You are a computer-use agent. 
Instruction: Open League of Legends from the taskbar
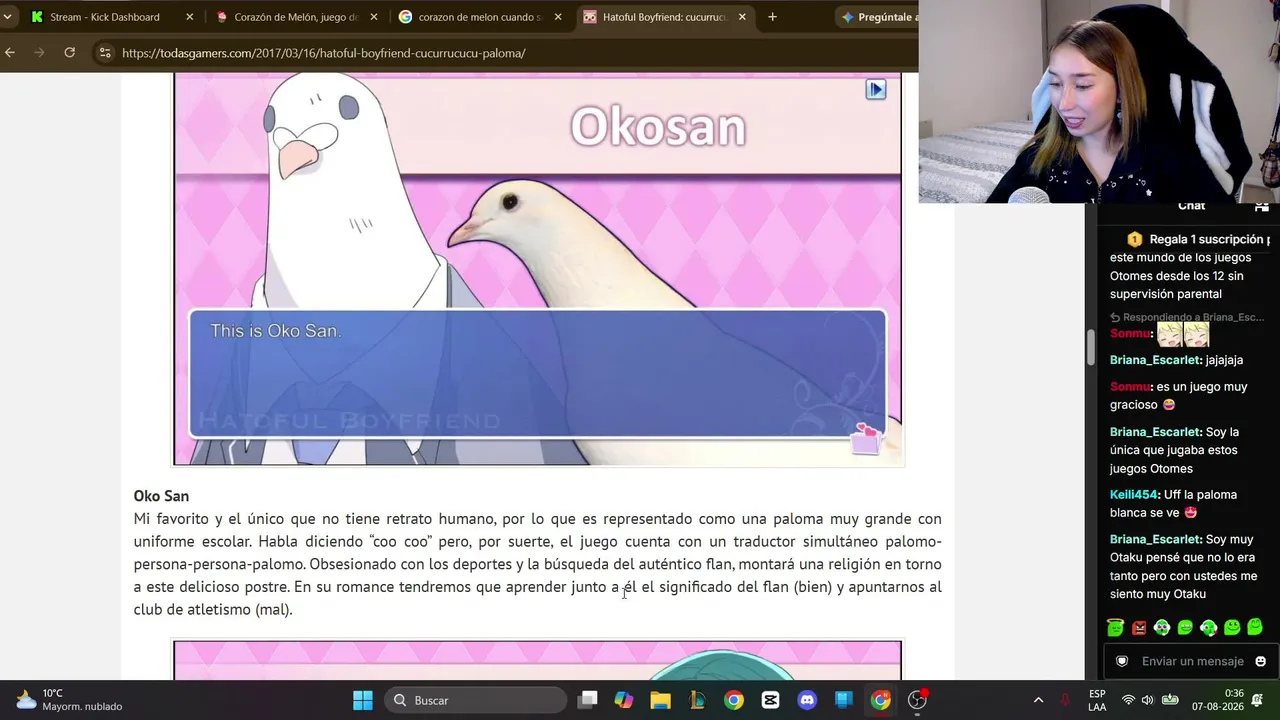(x=697, y=700)
